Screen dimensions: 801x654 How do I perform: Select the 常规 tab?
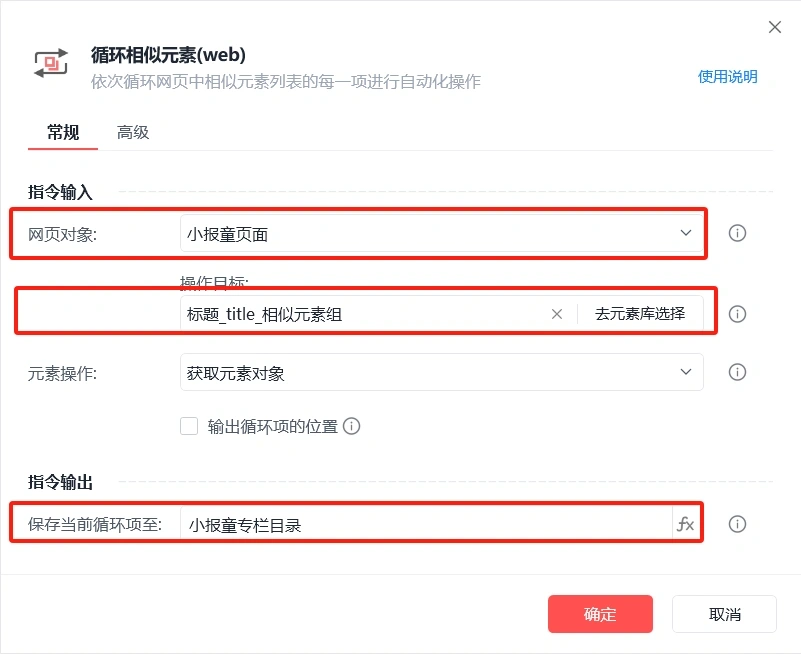coord(63,132)
